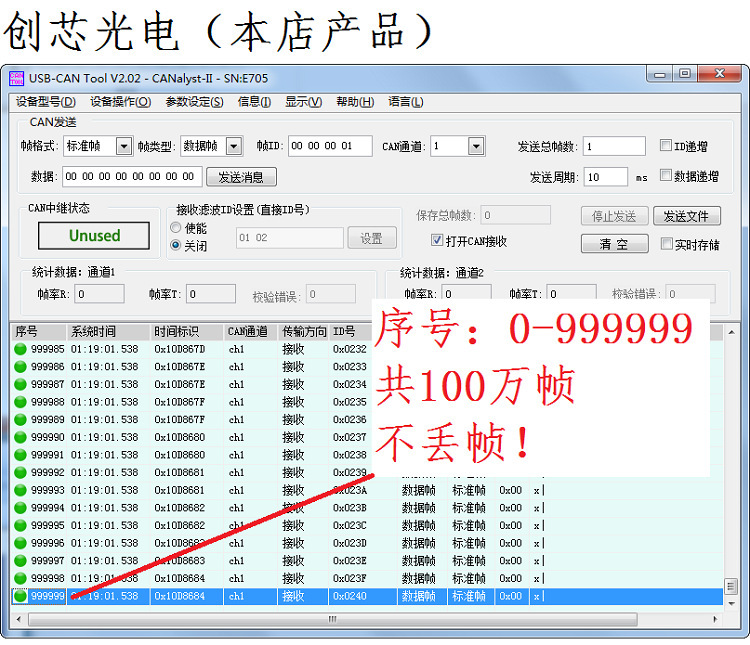750x645 pixels.
Task: Click the 数据 bytes input field
Action: [132, 177]
